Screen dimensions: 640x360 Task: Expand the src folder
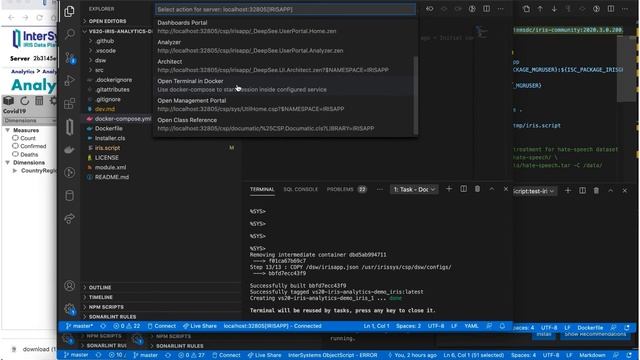click(99, 70)
